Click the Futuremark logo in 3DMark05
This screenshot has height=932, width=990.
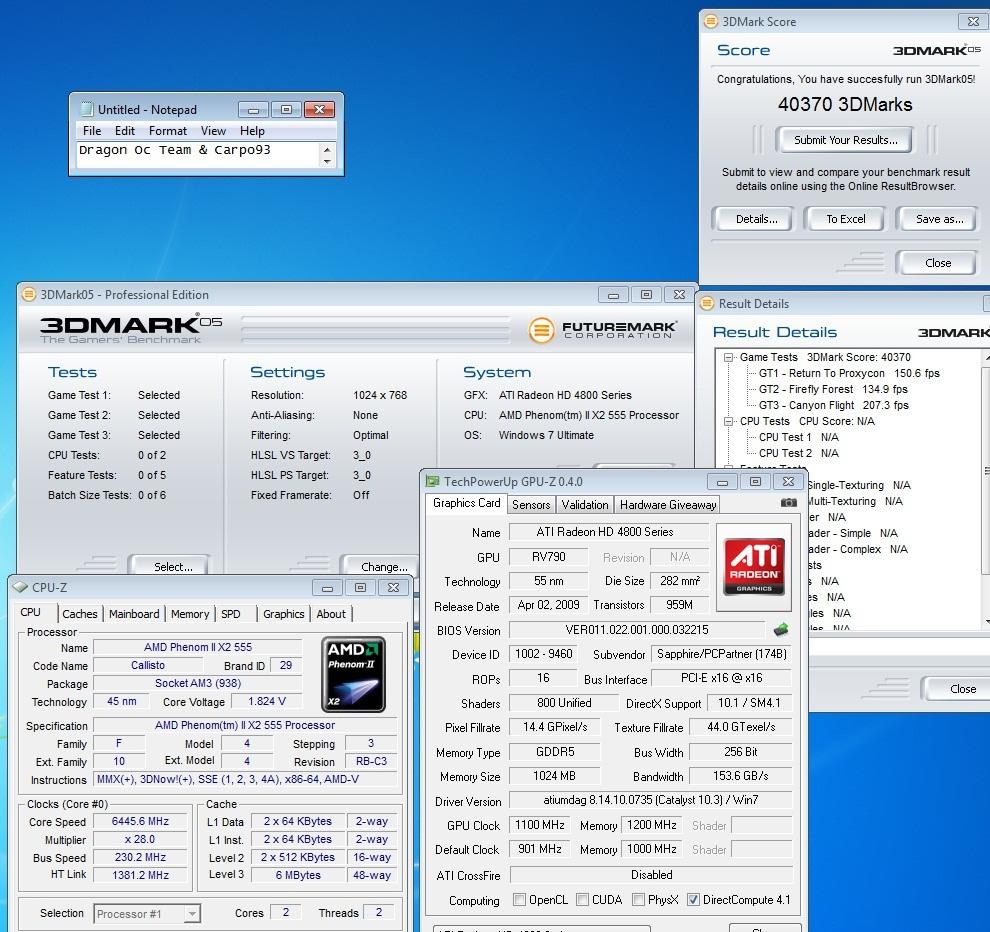point(602,329)
